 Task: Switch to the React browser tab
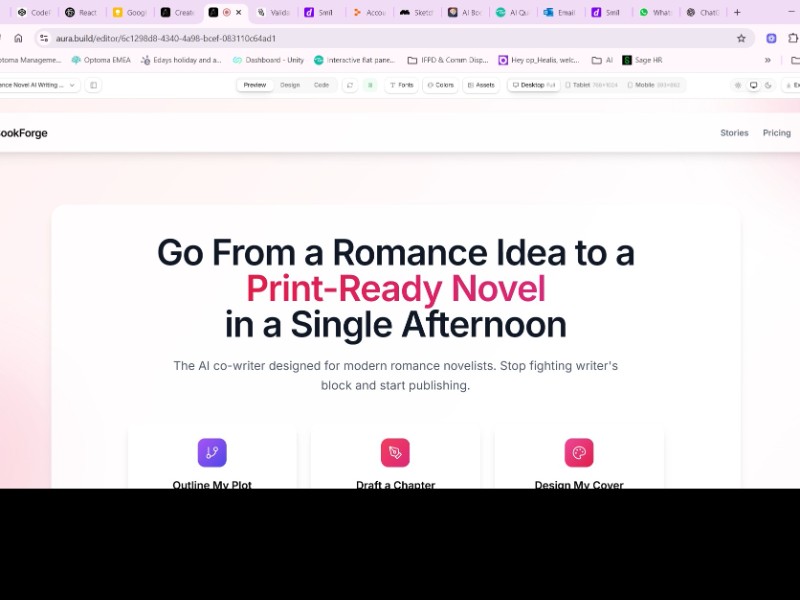click(81, 12)
